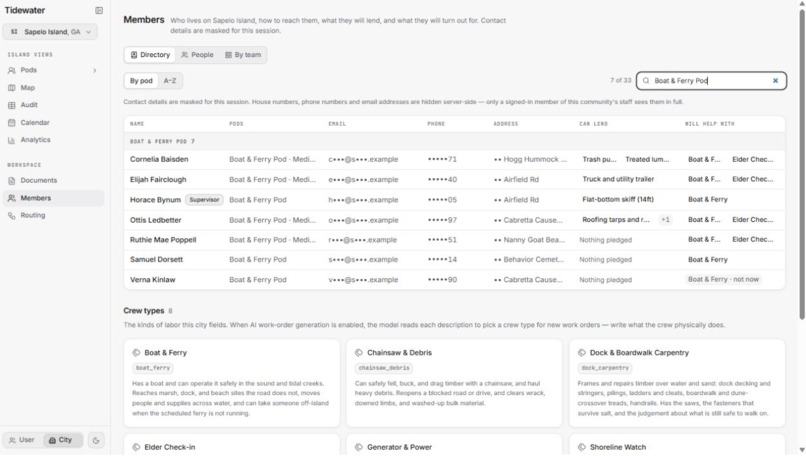This screenshot has width=806, height=456.
Task: Open the Boat & Ferry crew type card
Action: click(231, 383)
